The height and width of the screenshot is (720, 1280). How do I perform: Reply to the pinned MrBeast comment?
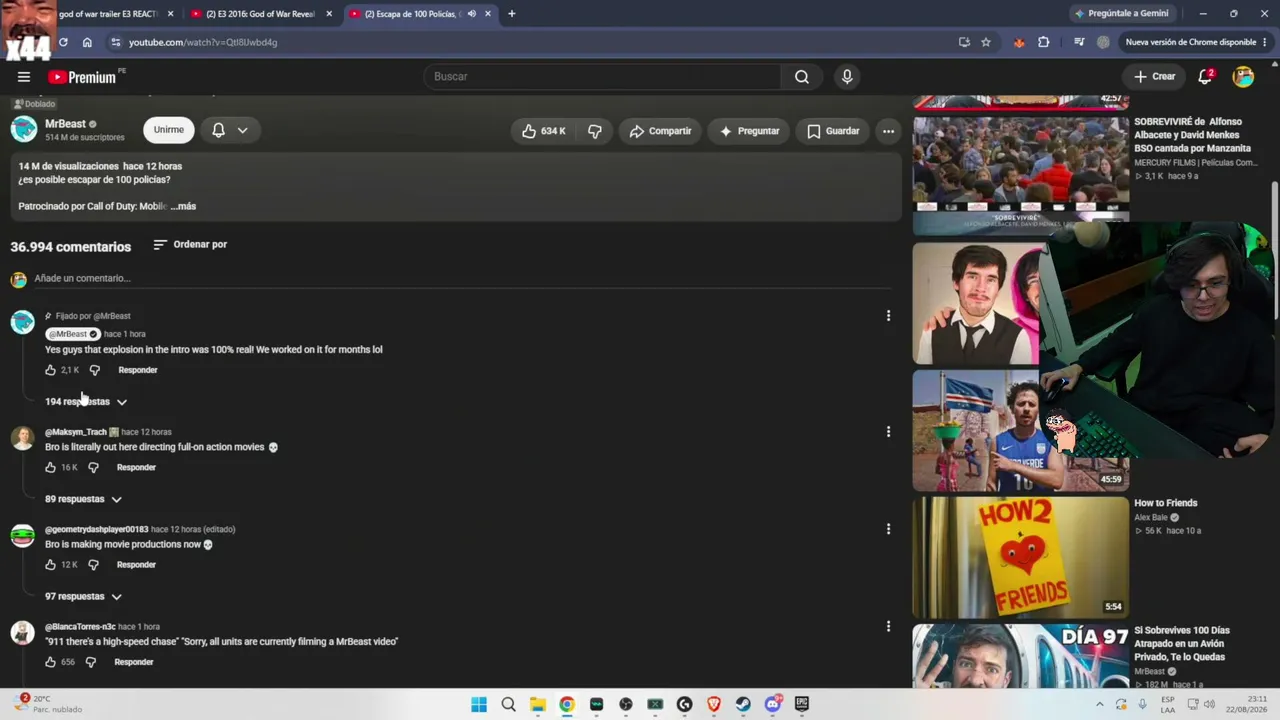[x=138, y=370]
